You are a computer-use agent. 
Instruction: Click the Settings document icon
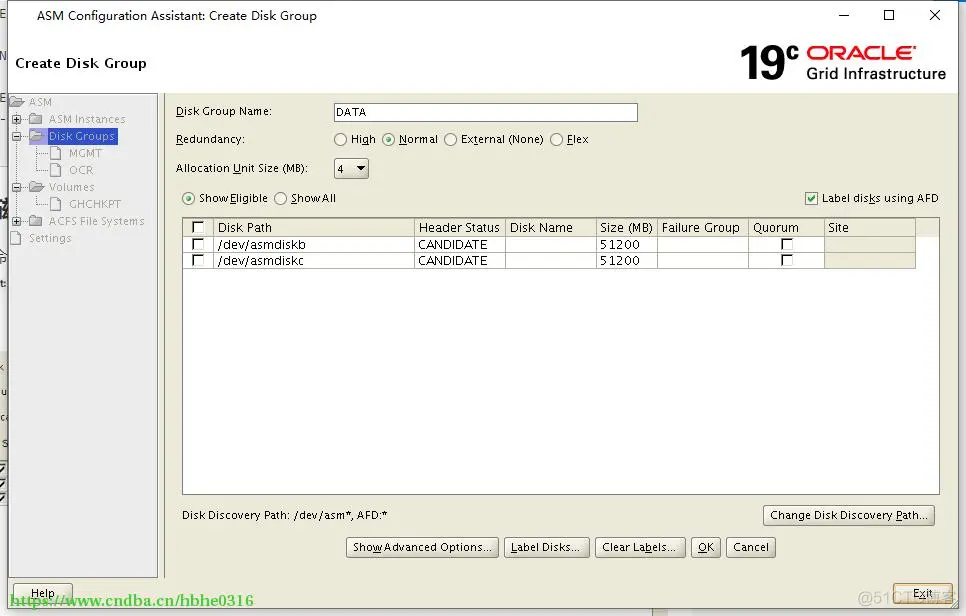tap(17, 238)
